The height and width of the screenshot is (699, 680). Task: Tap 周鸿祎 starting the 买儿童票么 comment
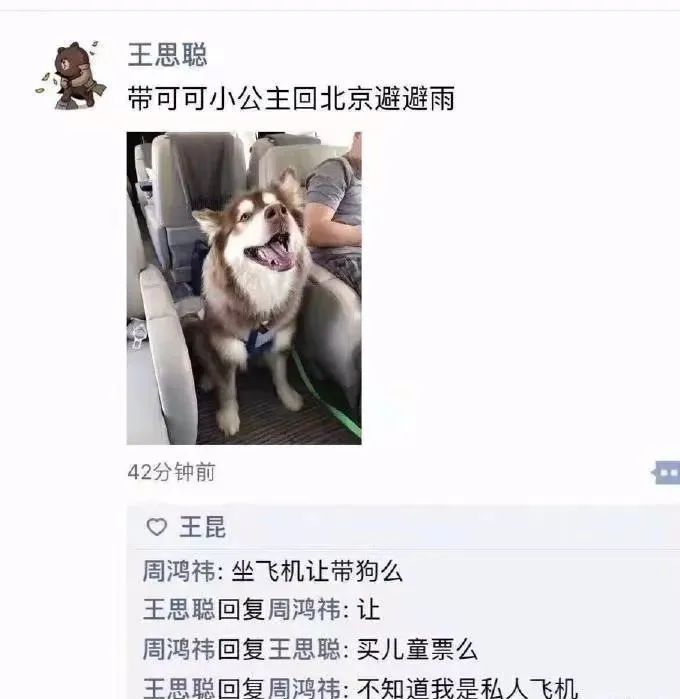tap(179, 649)
